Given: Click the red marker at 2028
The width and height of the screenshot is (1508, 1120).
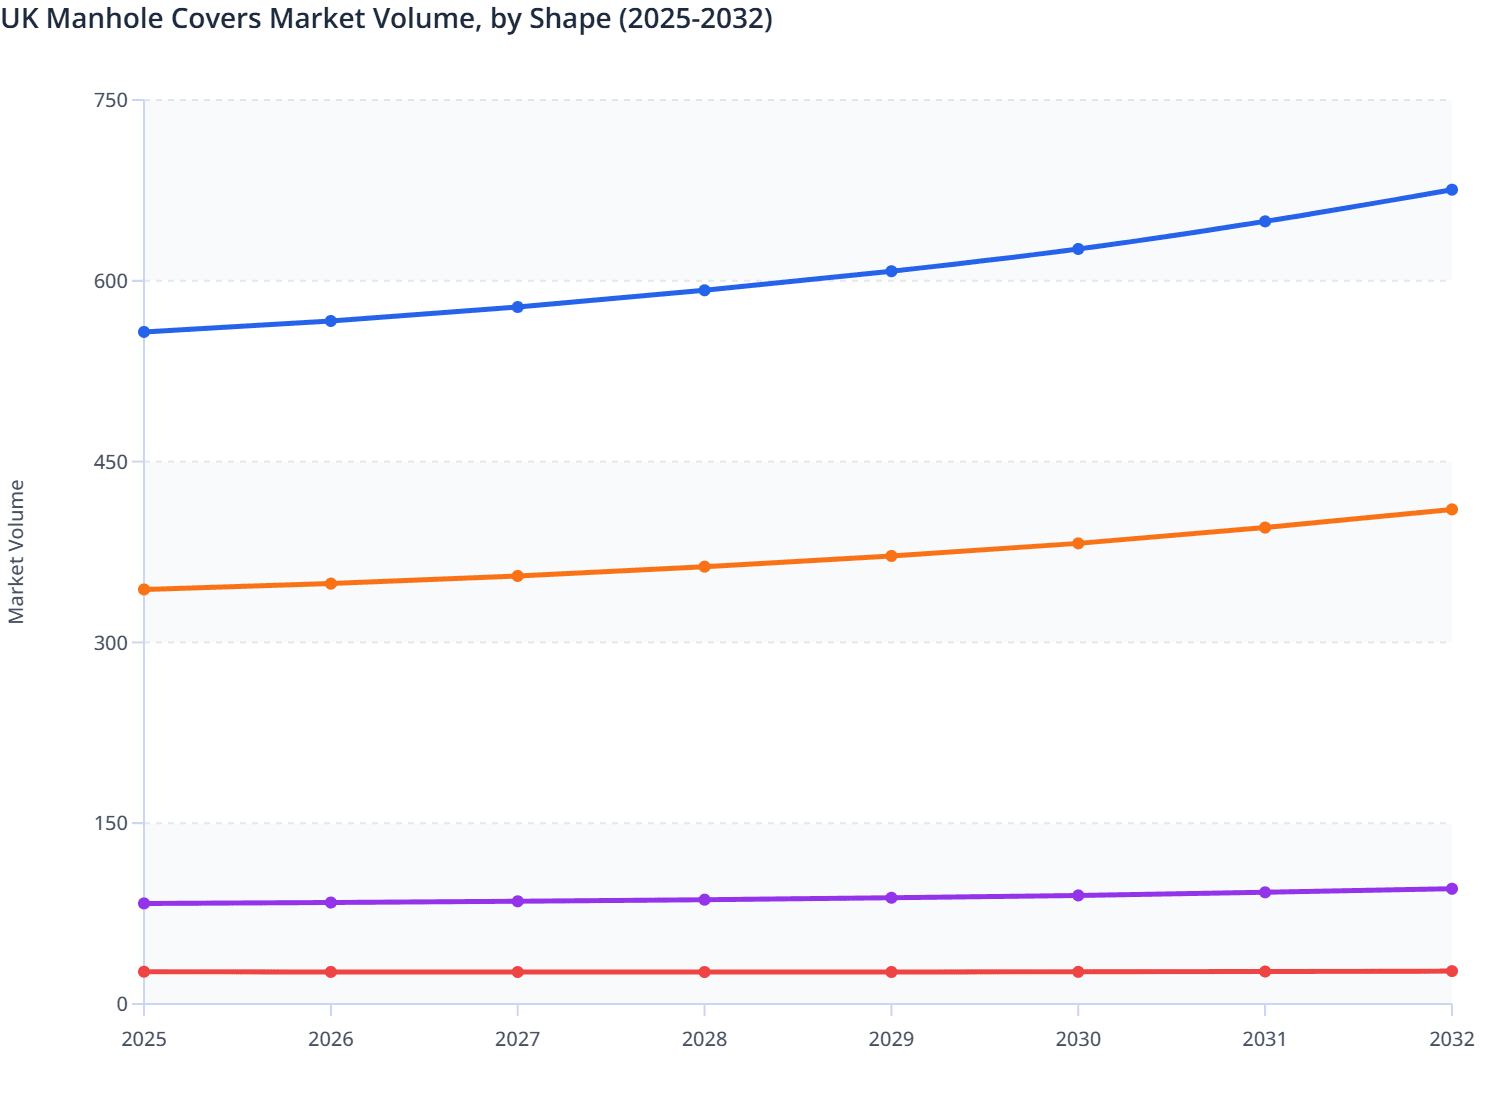Looking at the screenshot, I should pos(704,972).
